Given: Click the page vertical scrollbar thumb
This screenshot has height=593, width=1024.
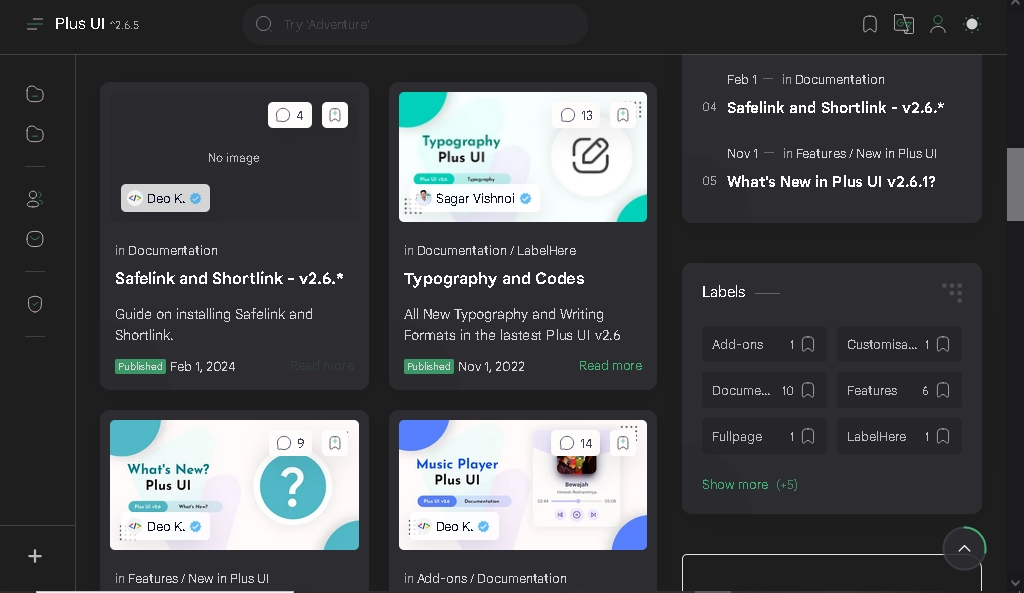Looking at the screenshot, I should (1016, 185).
